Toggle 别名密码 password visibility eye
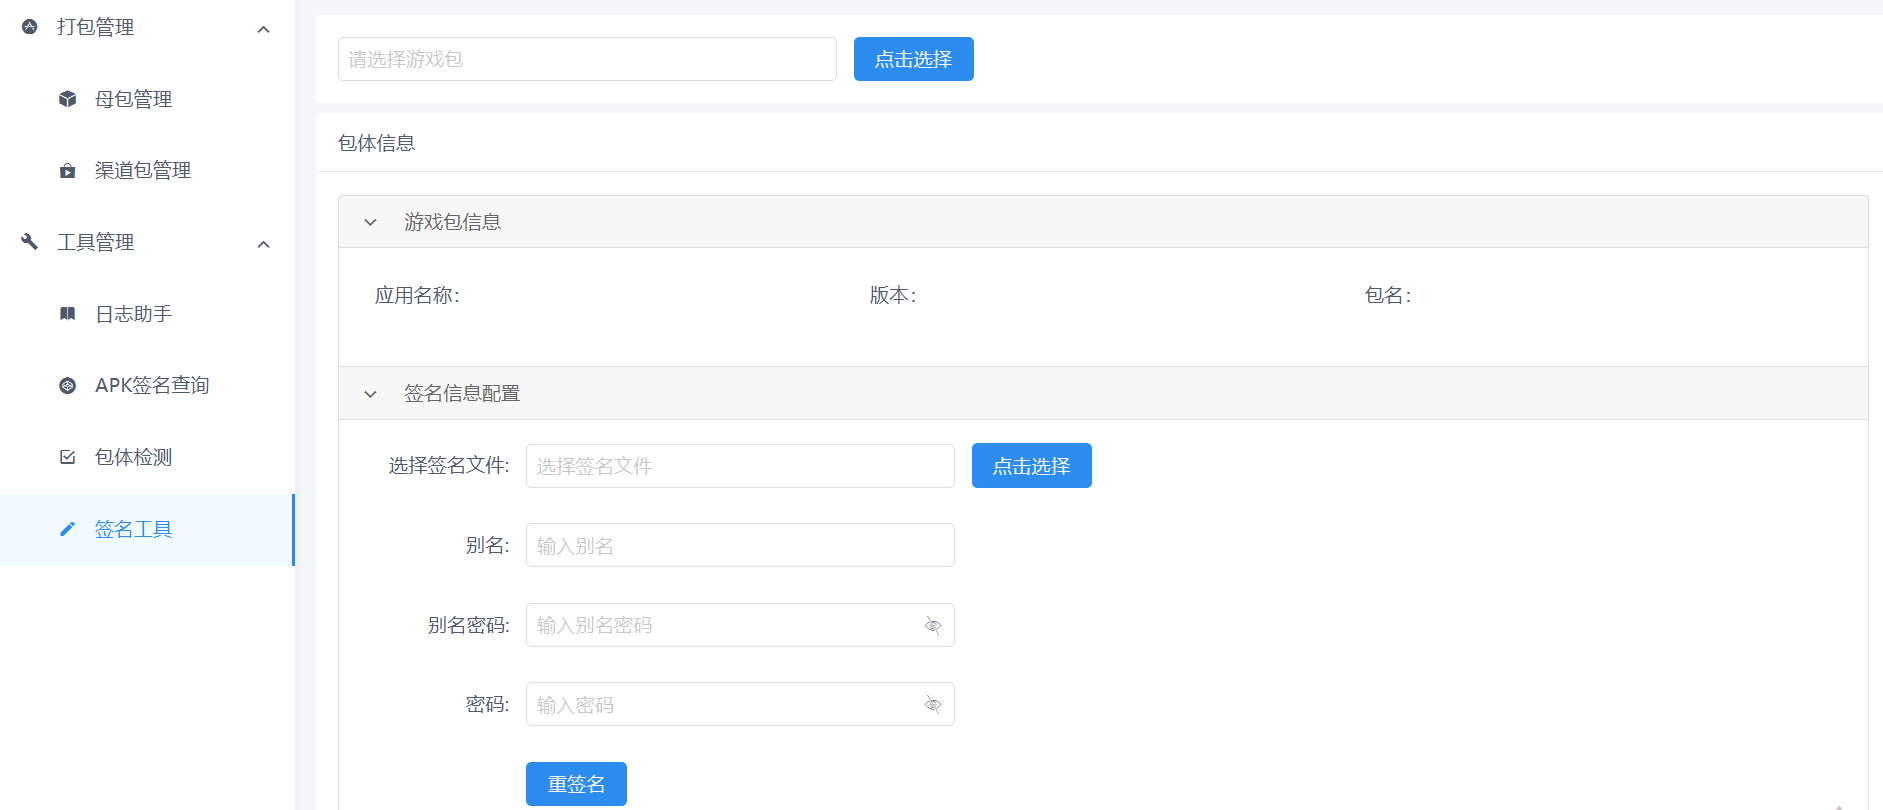Screen dimensions: 1883x810 [x=933, y=626]
